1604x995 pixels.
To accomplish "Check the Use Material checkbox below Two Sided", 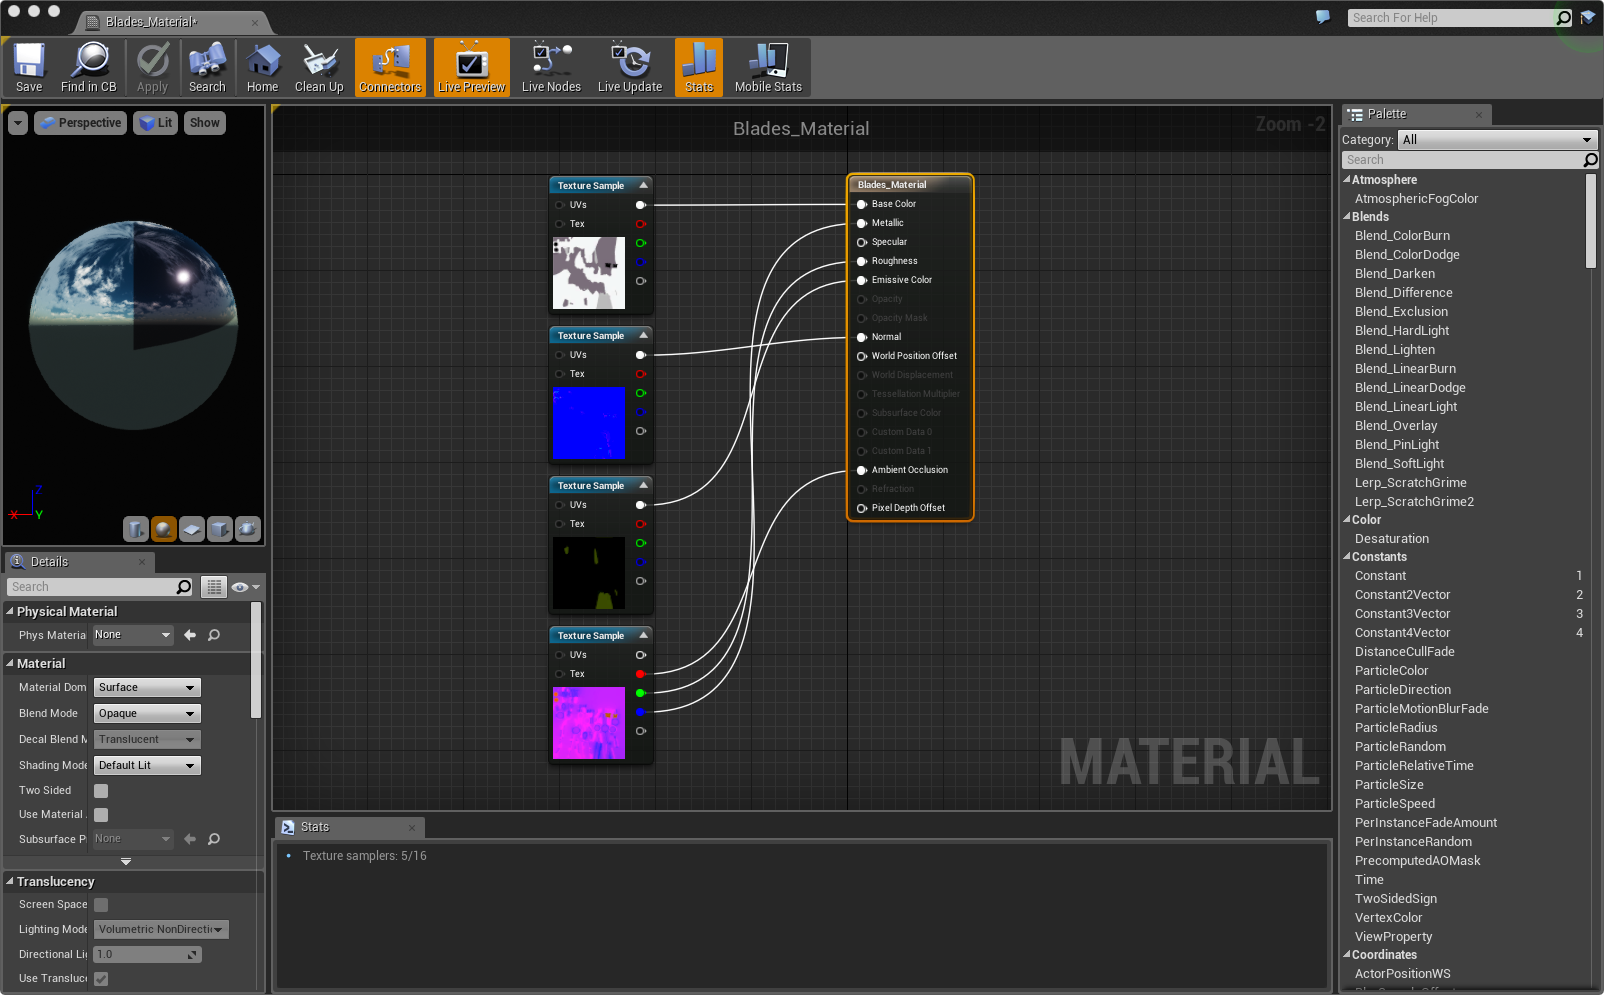I will [101, 815].
